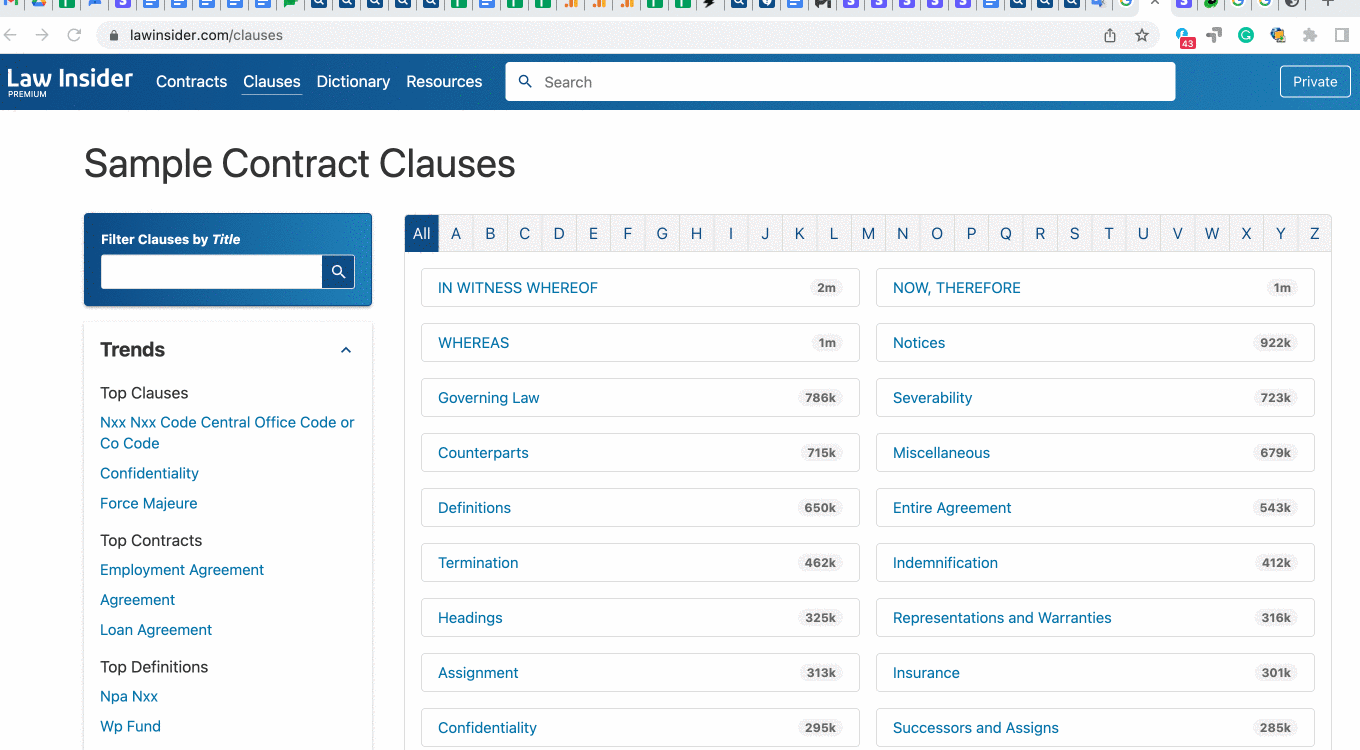1360x750 pixels.
Task: Open the Entire Agreement clause
Action: (x=1095, y=508)
